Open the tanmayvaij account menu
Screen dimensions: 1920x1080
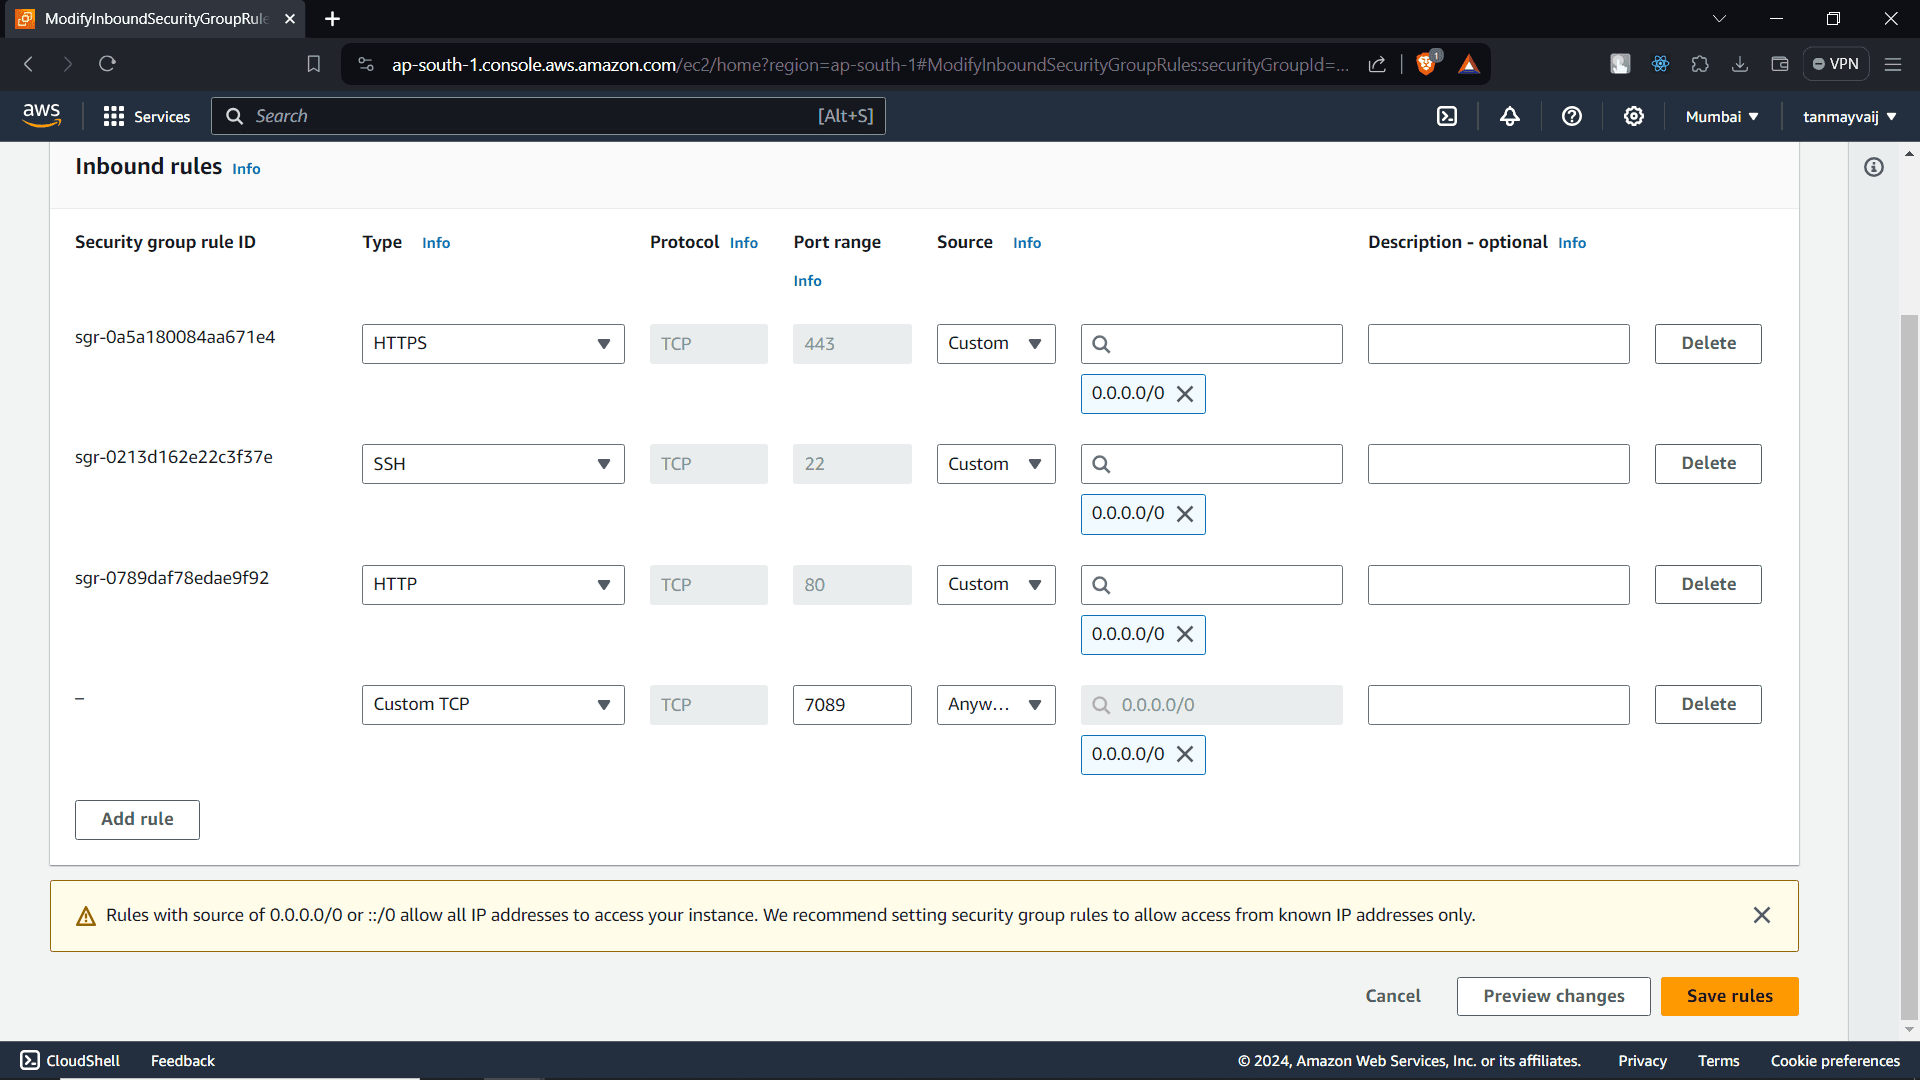[x=1849, y=117]
